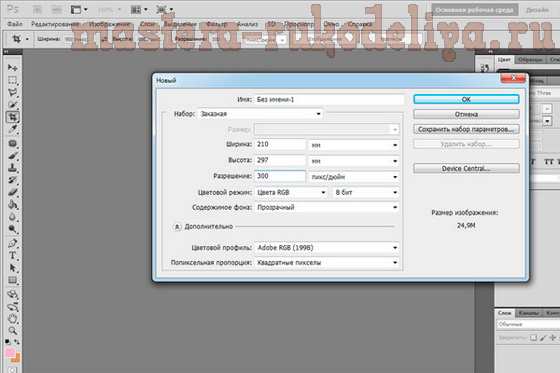Select the Crop tool

tap(12, 117)
